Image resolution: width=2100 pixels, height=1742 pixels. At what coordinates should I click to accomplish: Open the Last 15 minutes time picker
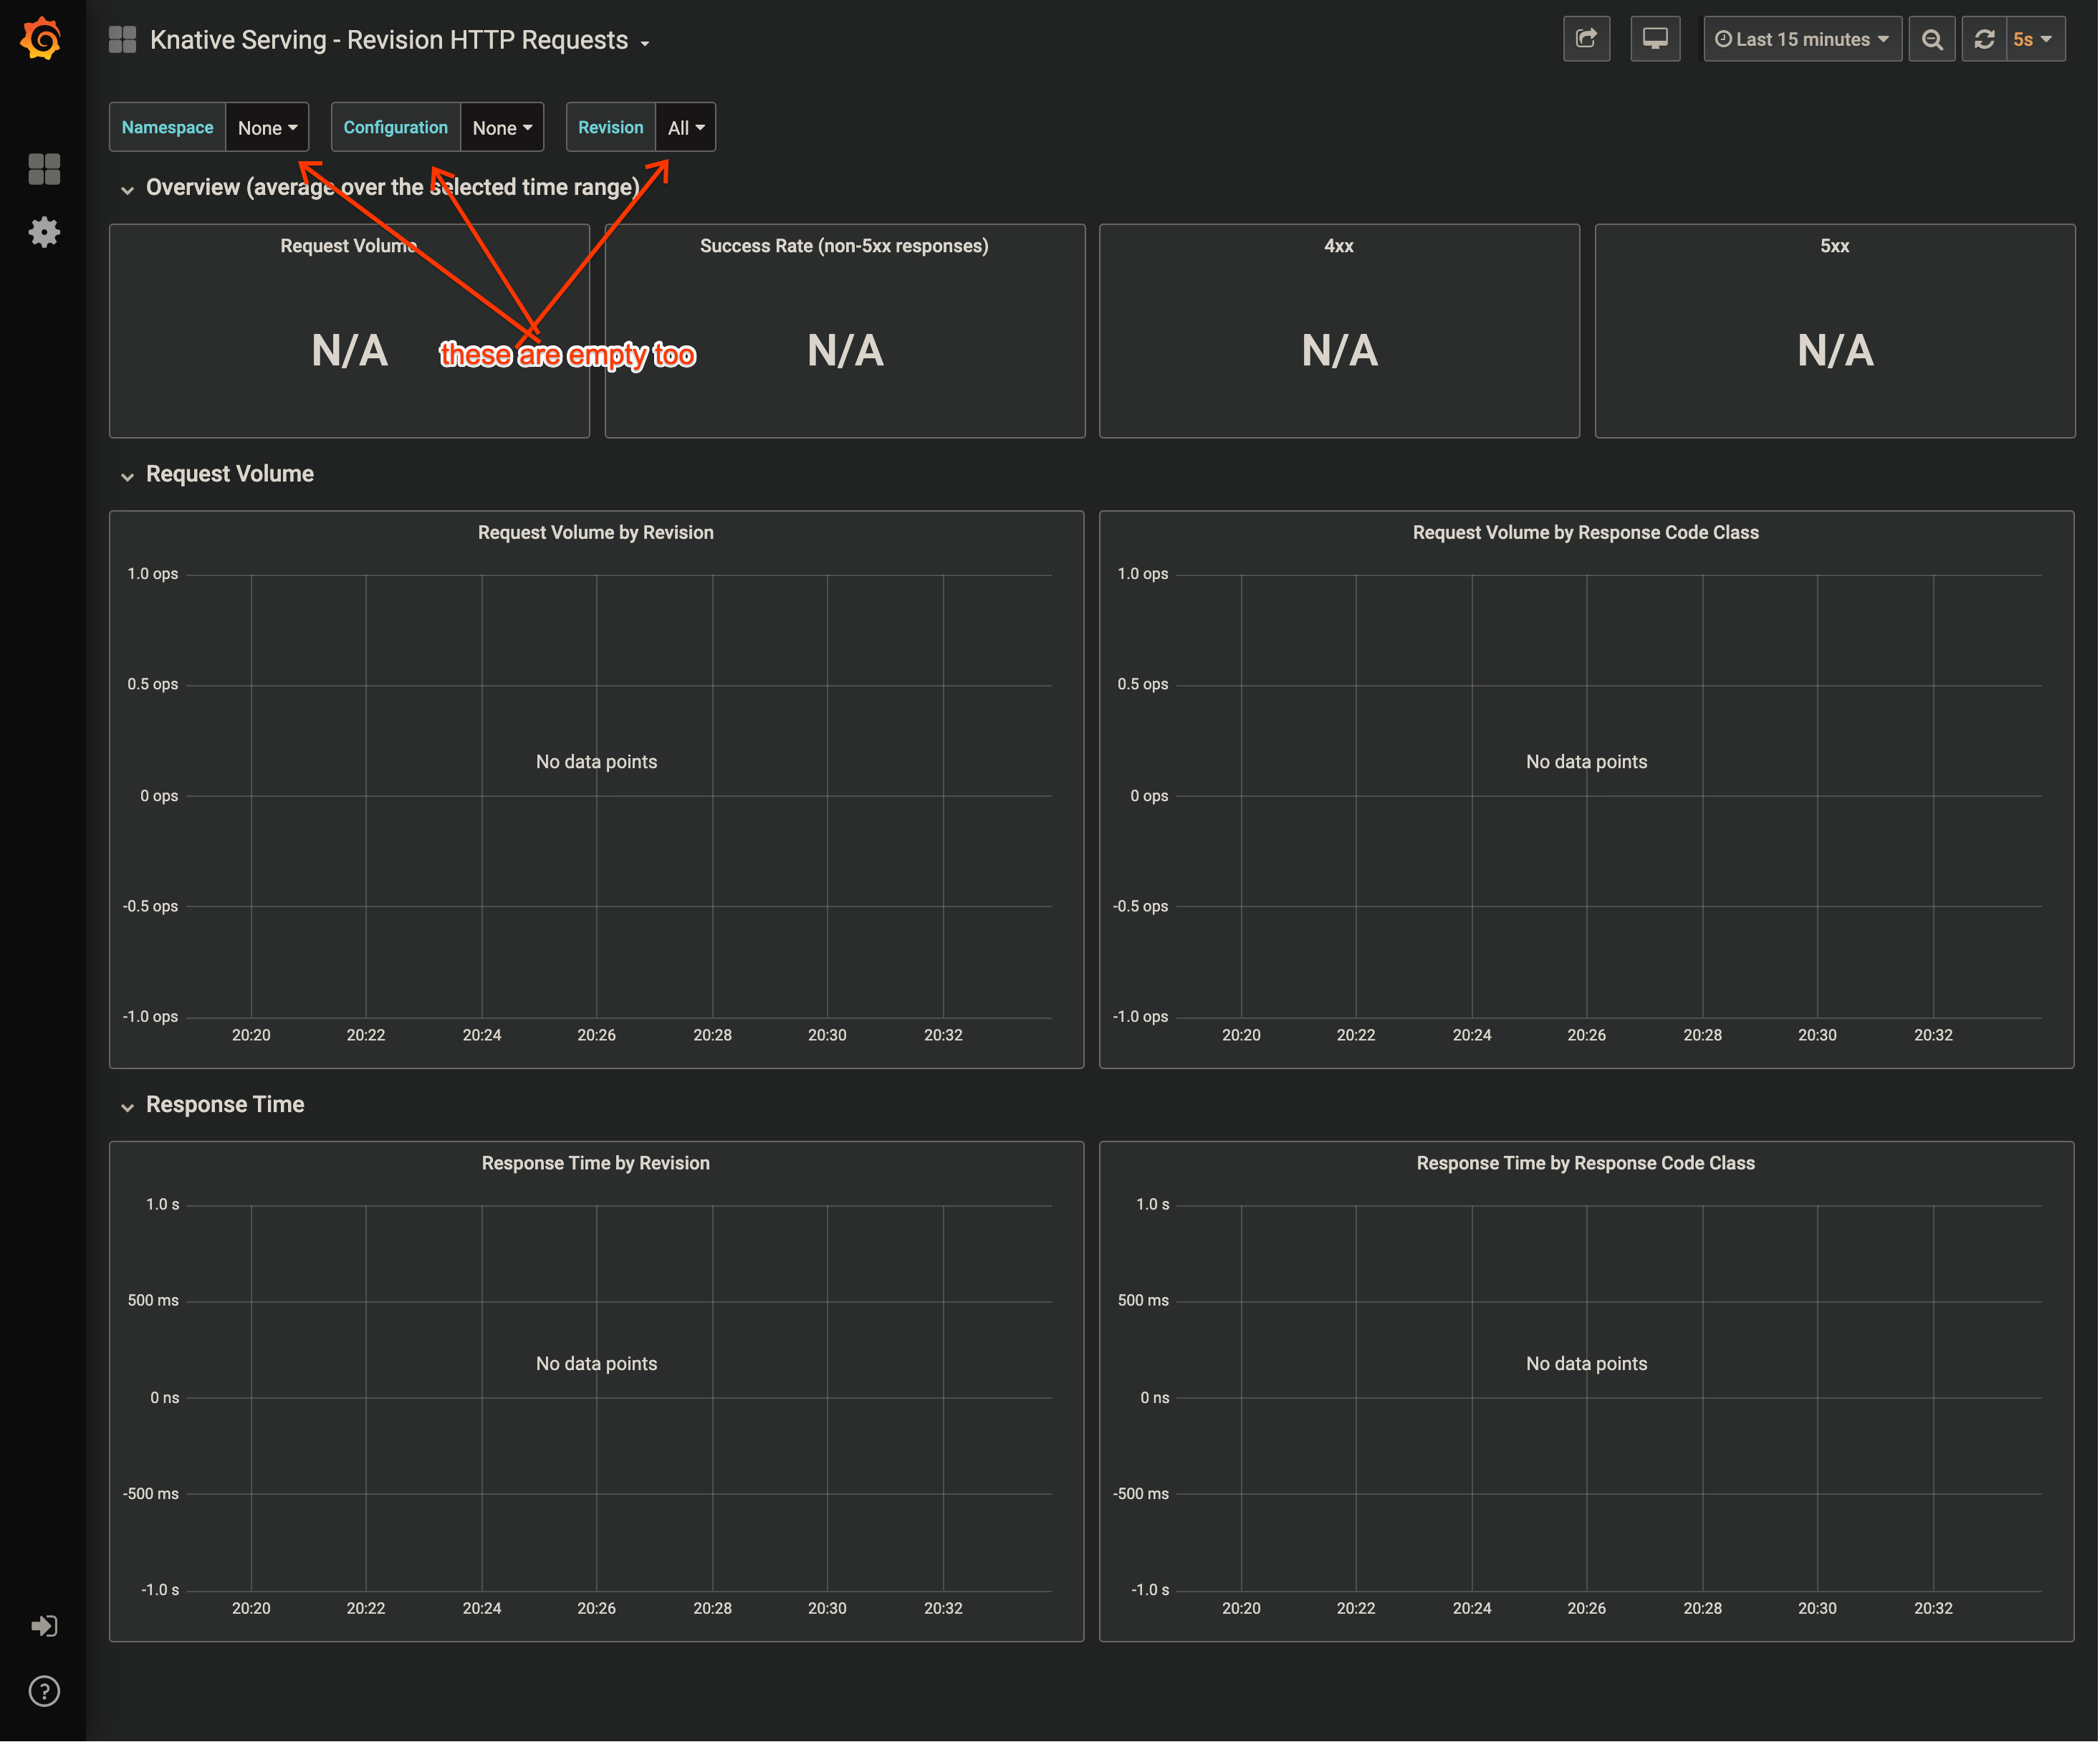click(1802, 39)
